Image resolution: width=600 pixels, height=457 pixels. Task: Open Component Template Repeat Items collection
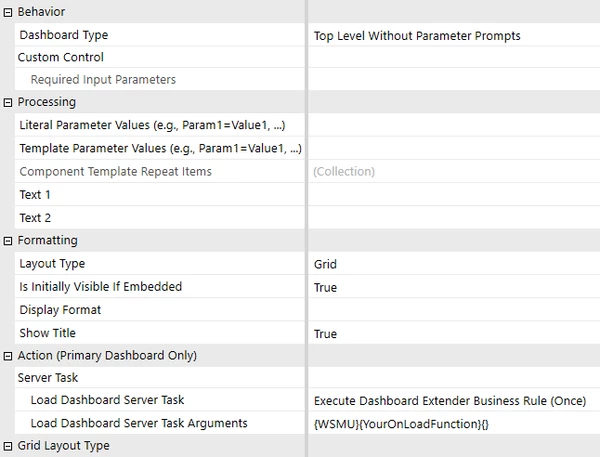[454, 171]
